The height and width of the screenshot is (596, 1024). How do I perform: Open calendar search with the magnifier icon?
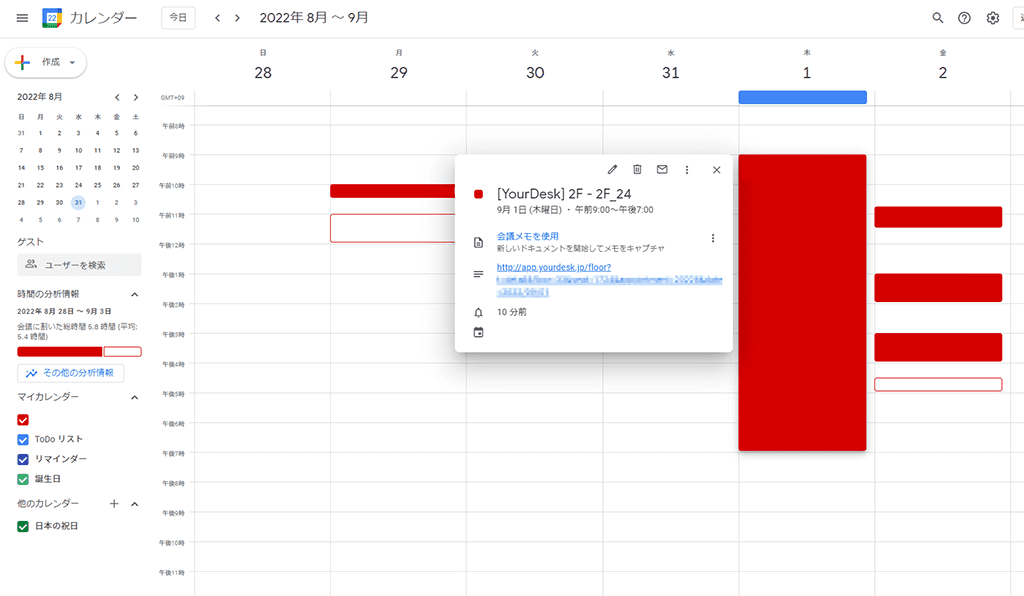(x=937, y=17)
